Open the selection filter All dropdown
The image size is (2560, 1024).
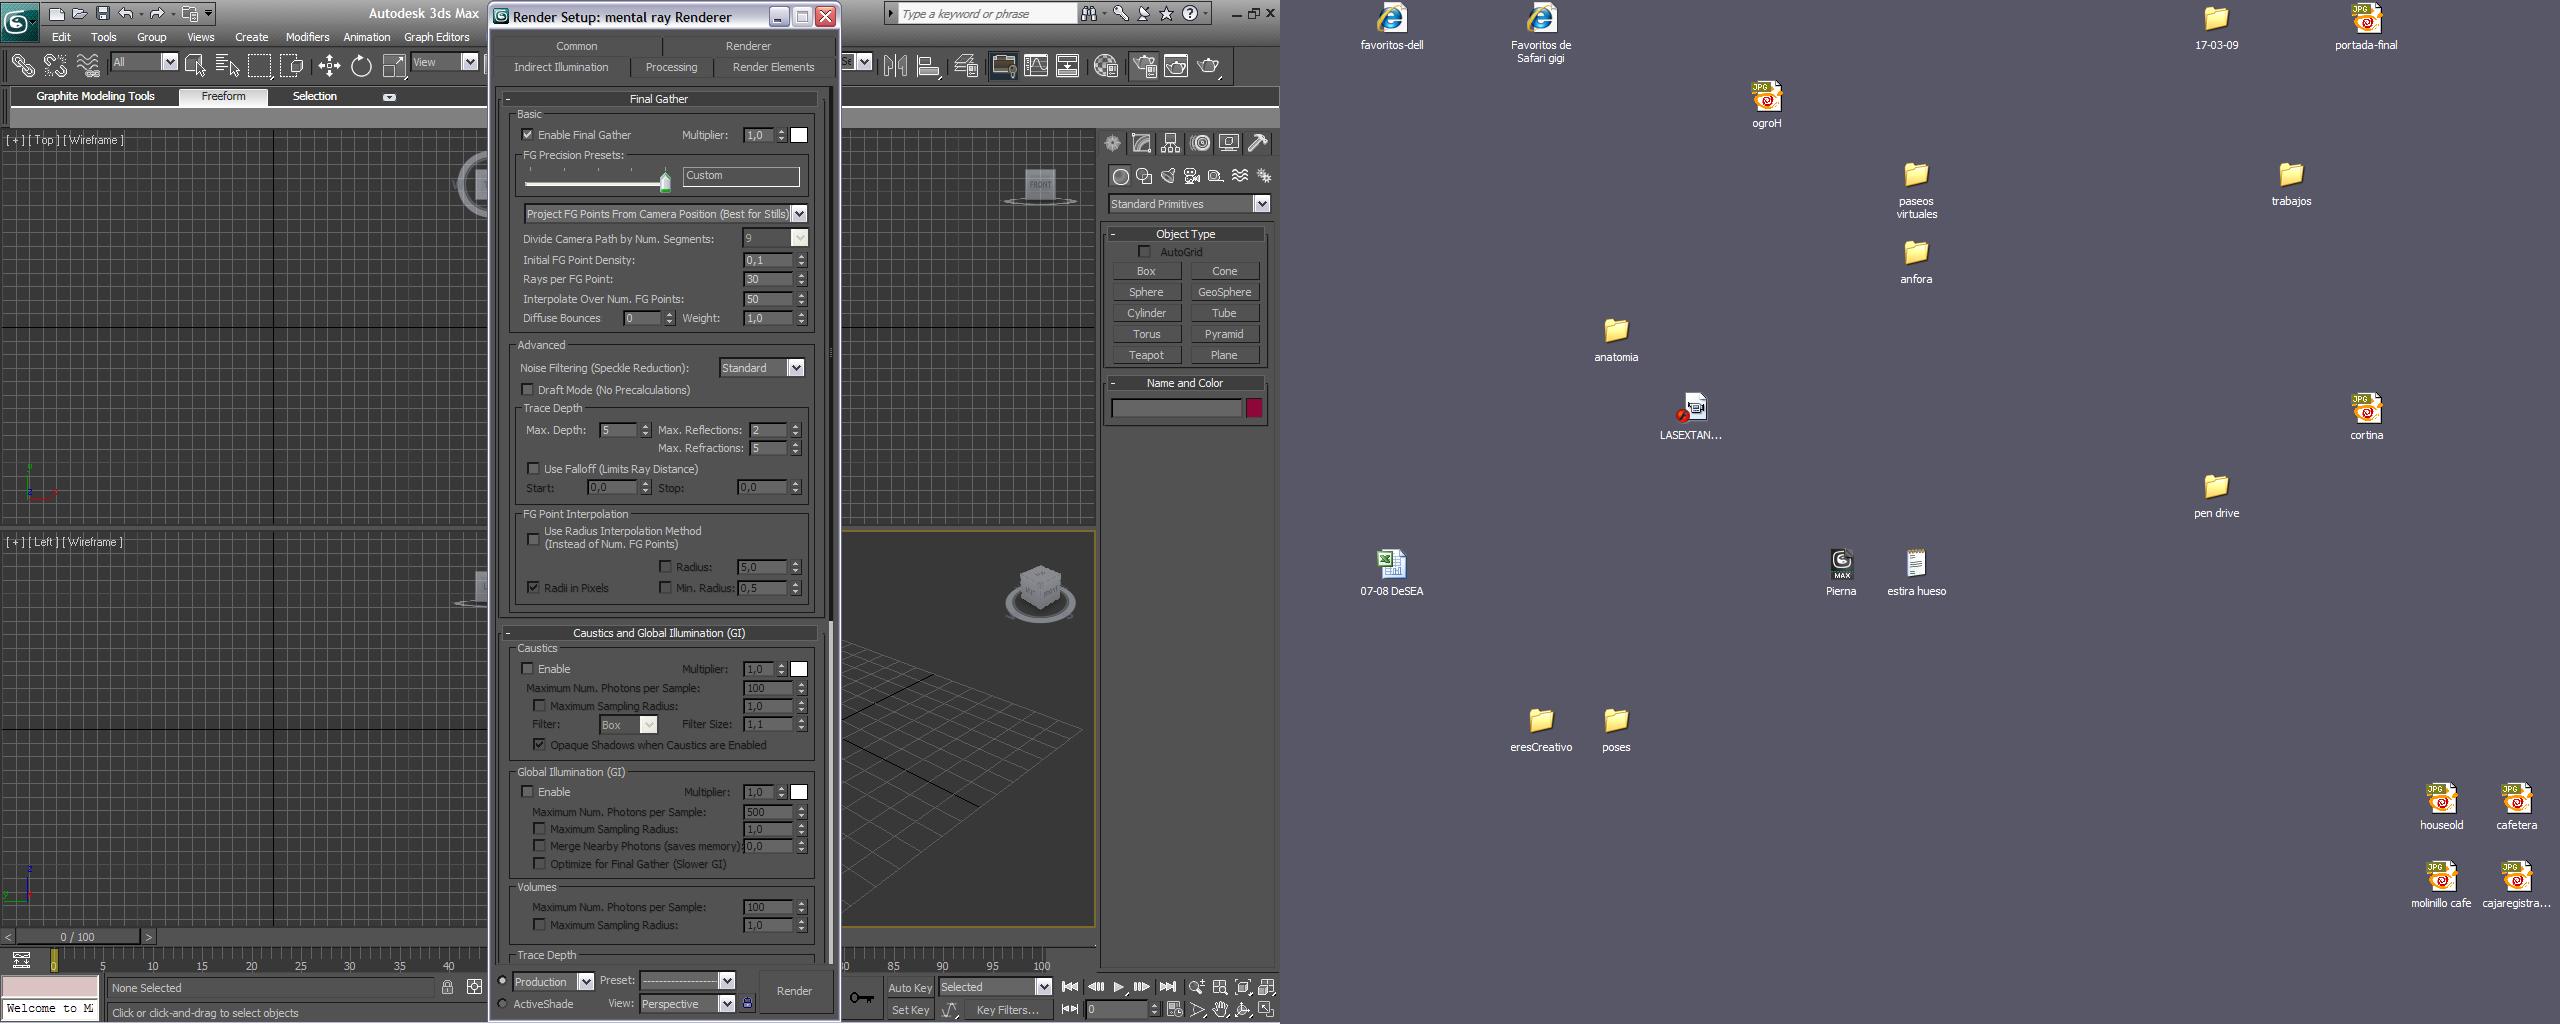tap(144, 62)
